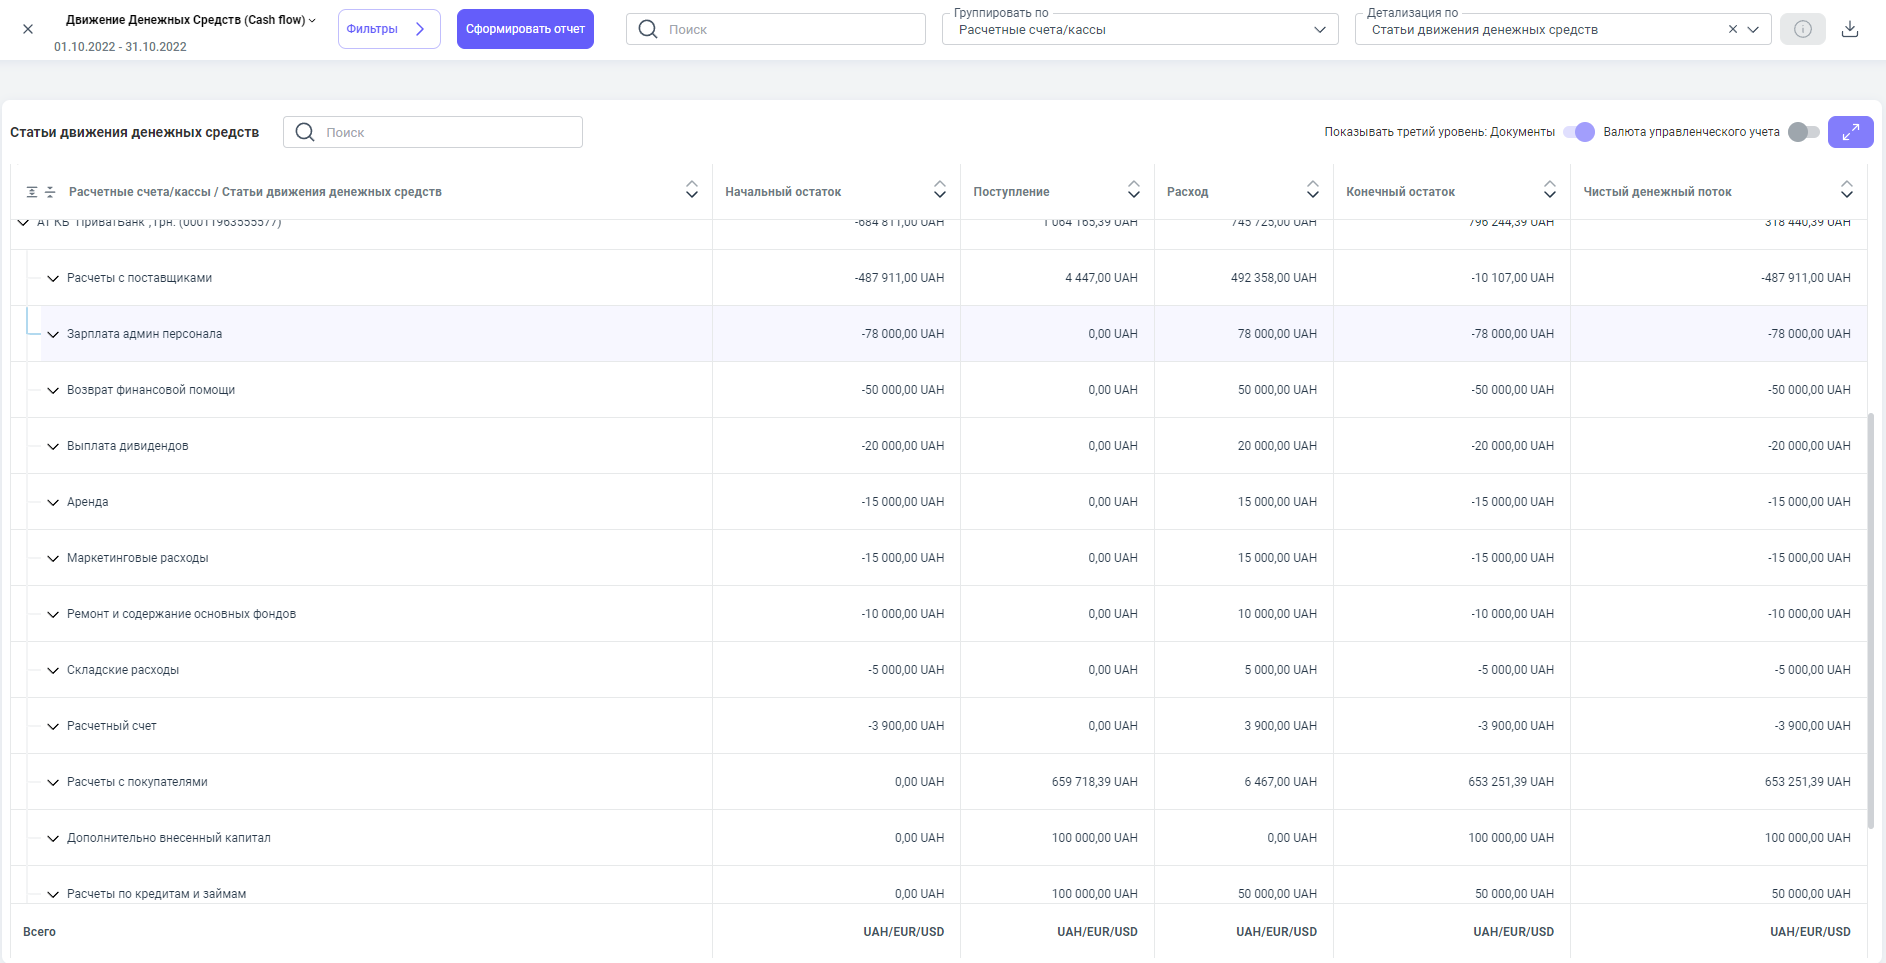This screenshot has width=1886, height=963.
Task: Click Сформировать отчет button
Action: point(525,29)
